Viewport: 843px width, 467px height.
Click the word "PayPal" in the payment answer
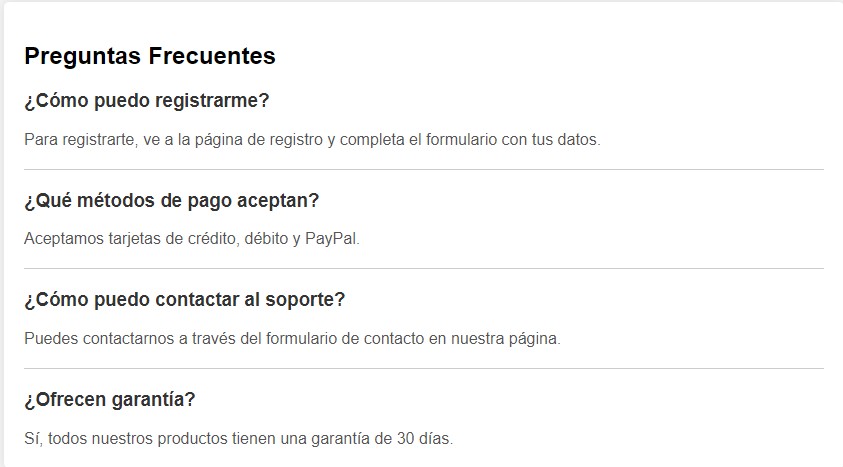coord(331,239)
